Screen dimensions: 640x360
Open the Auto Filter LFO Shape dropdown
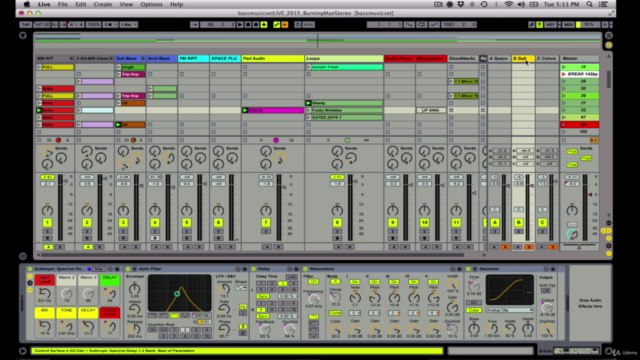point(241,288)
